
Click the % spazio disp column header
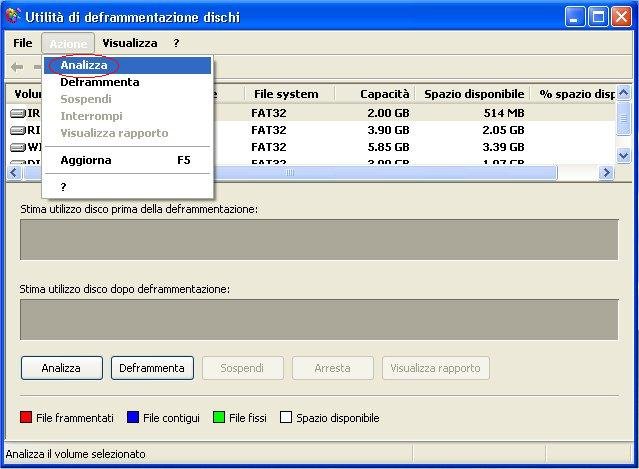coord(573,94)
